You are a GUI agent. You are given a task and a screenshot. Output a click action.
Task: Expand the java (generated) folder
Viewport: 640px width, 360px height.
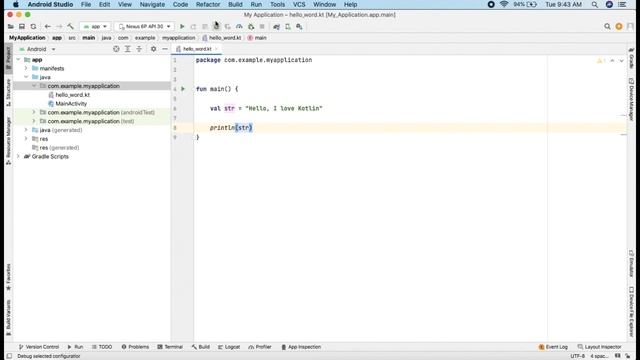26,130
